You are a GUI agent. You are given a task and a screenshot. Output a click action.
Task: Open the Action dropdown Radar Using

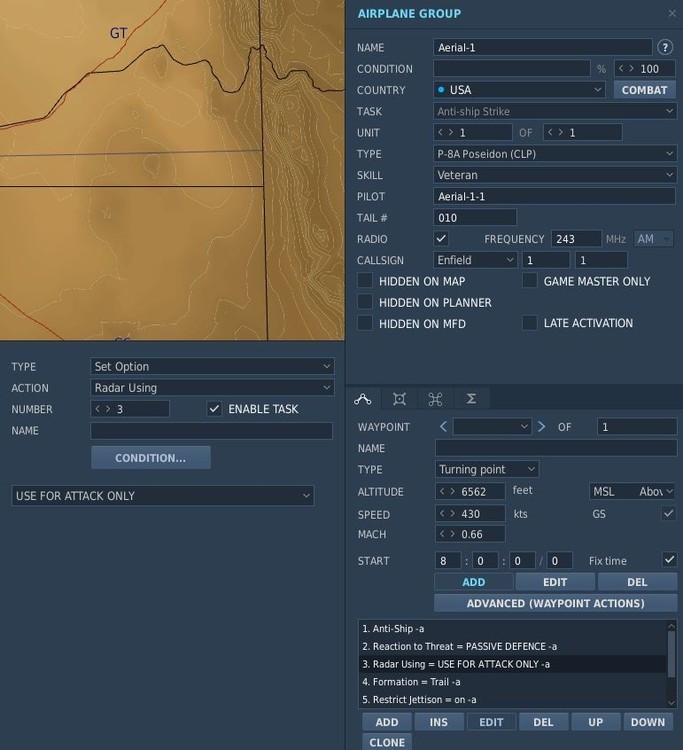(212, 387)
